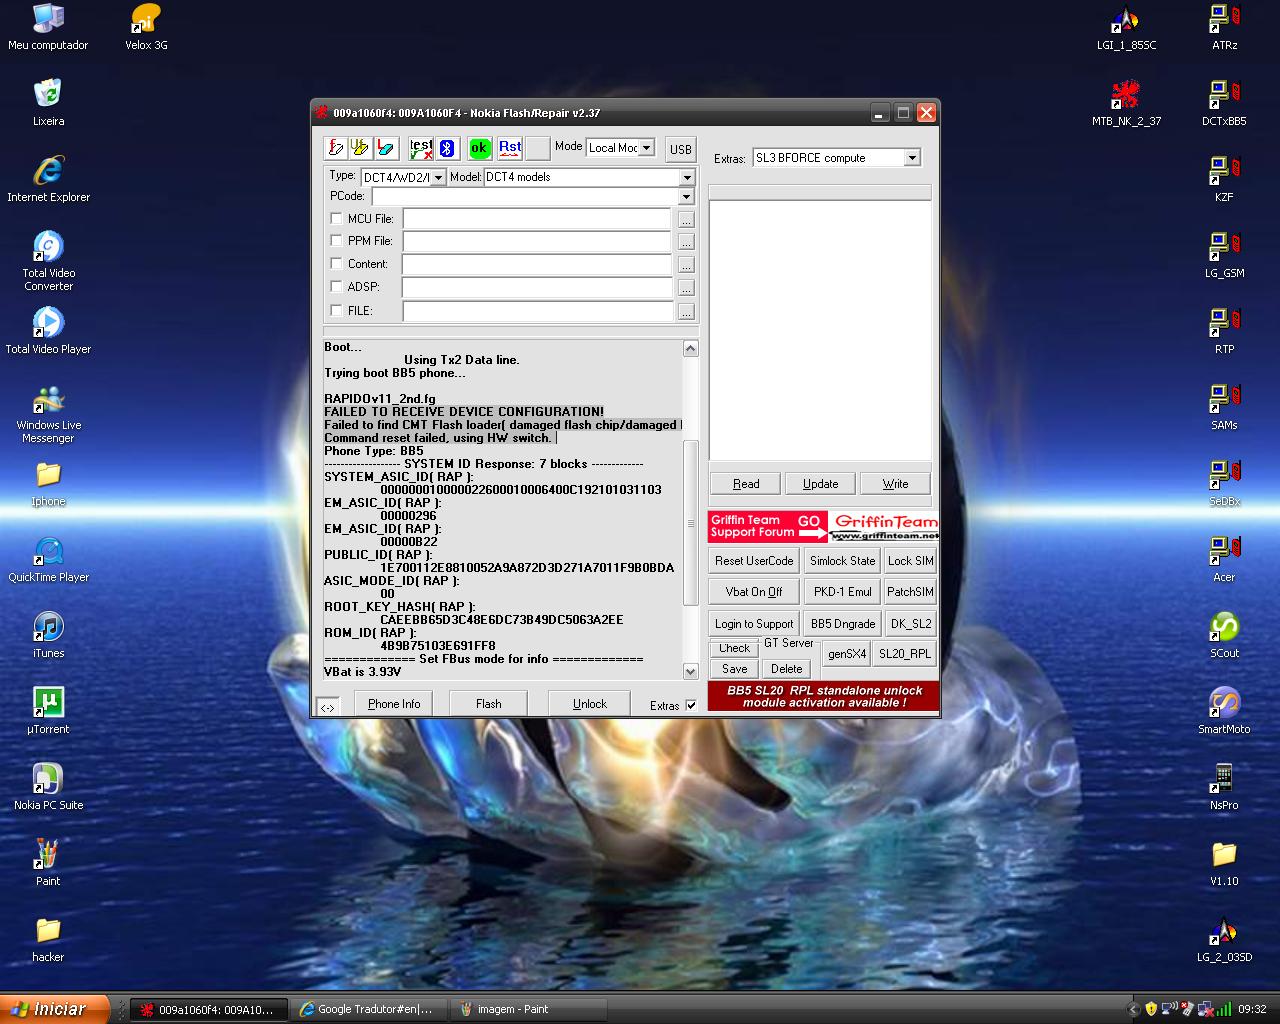
Task: Open Meu computador desktop icon
Action: click(48, 27)
